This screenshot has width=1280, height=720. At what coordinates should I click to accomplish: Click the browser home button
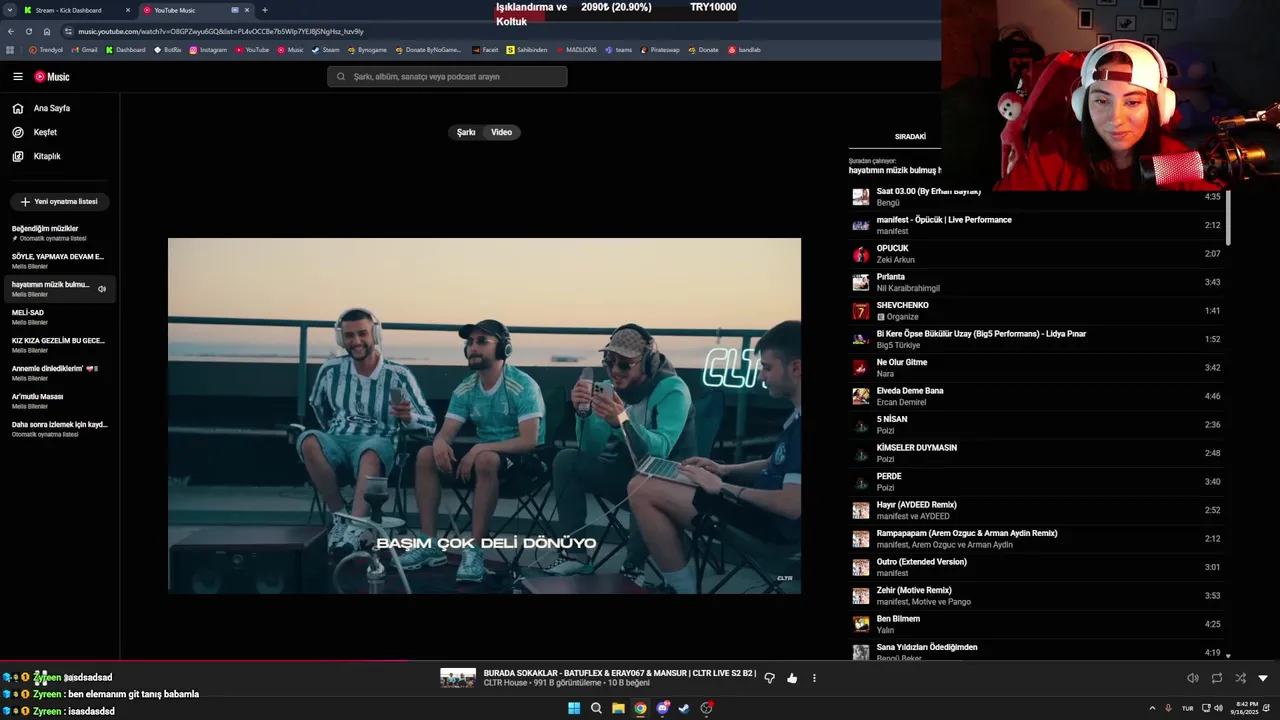coord(47,32)
